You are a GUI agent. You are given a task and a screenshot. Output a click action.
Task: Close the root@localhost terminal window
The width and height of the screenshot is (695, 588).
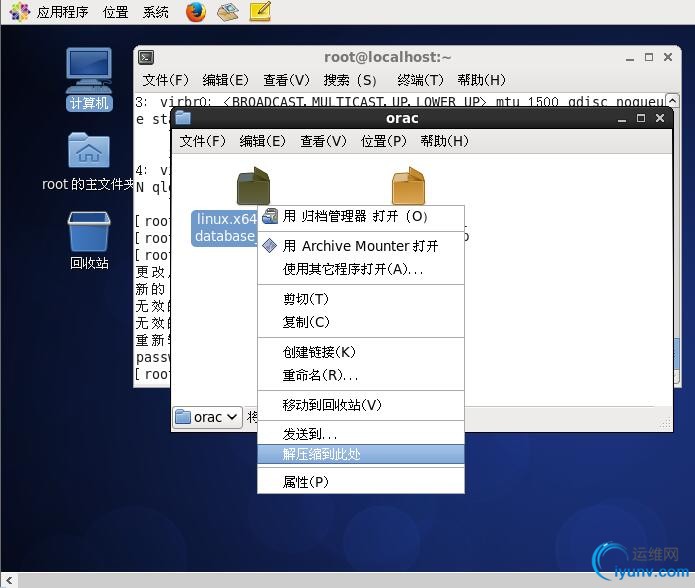pyautogui.click(x=668, y=57)
